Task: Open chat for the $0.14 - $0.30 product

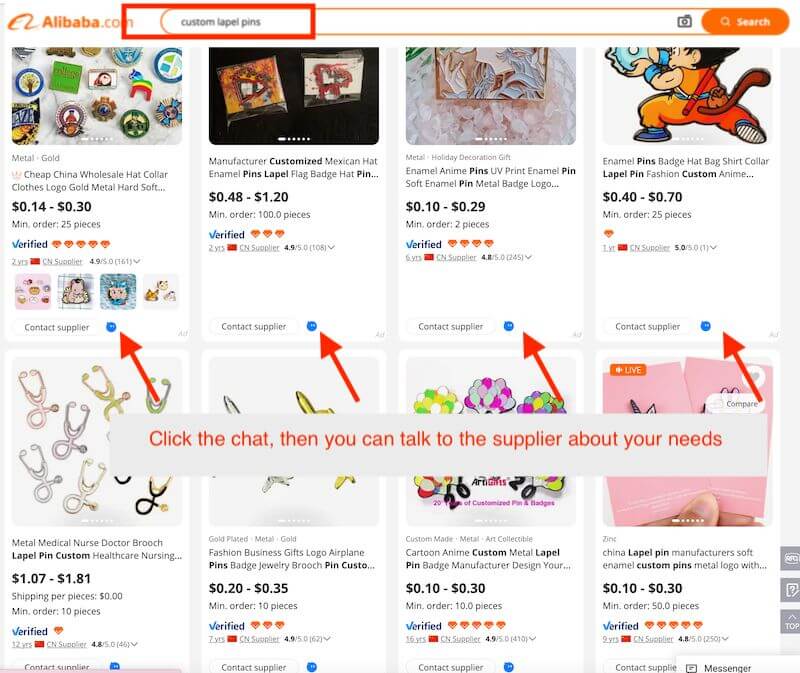Action: (x=111, y=327)
